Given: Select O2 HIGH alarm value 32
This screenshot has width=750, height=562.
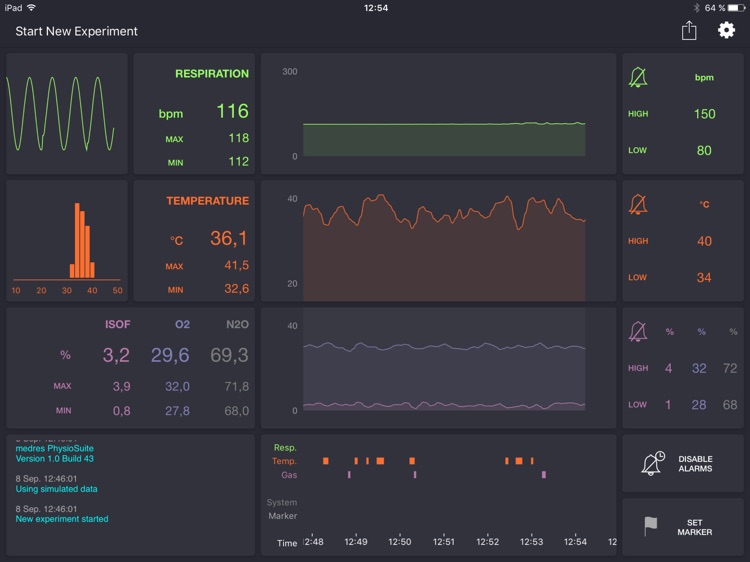Looking at the screenshot, I should [699, 368].
